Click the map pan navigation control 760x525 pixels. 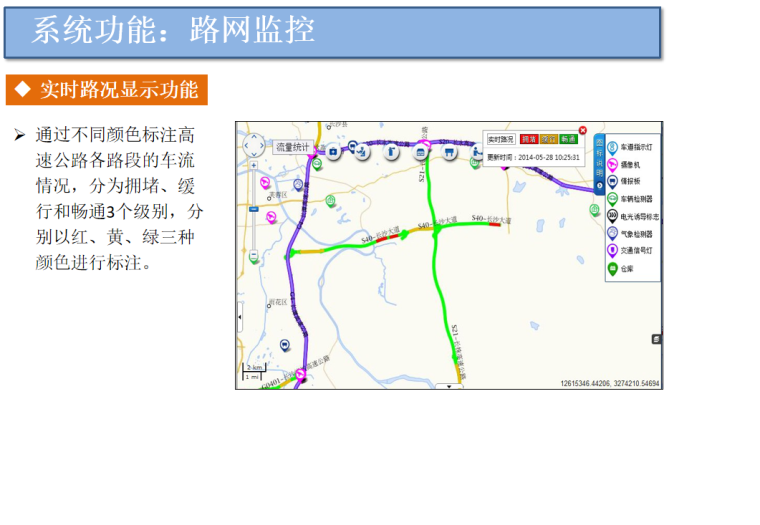click(253, 147)
